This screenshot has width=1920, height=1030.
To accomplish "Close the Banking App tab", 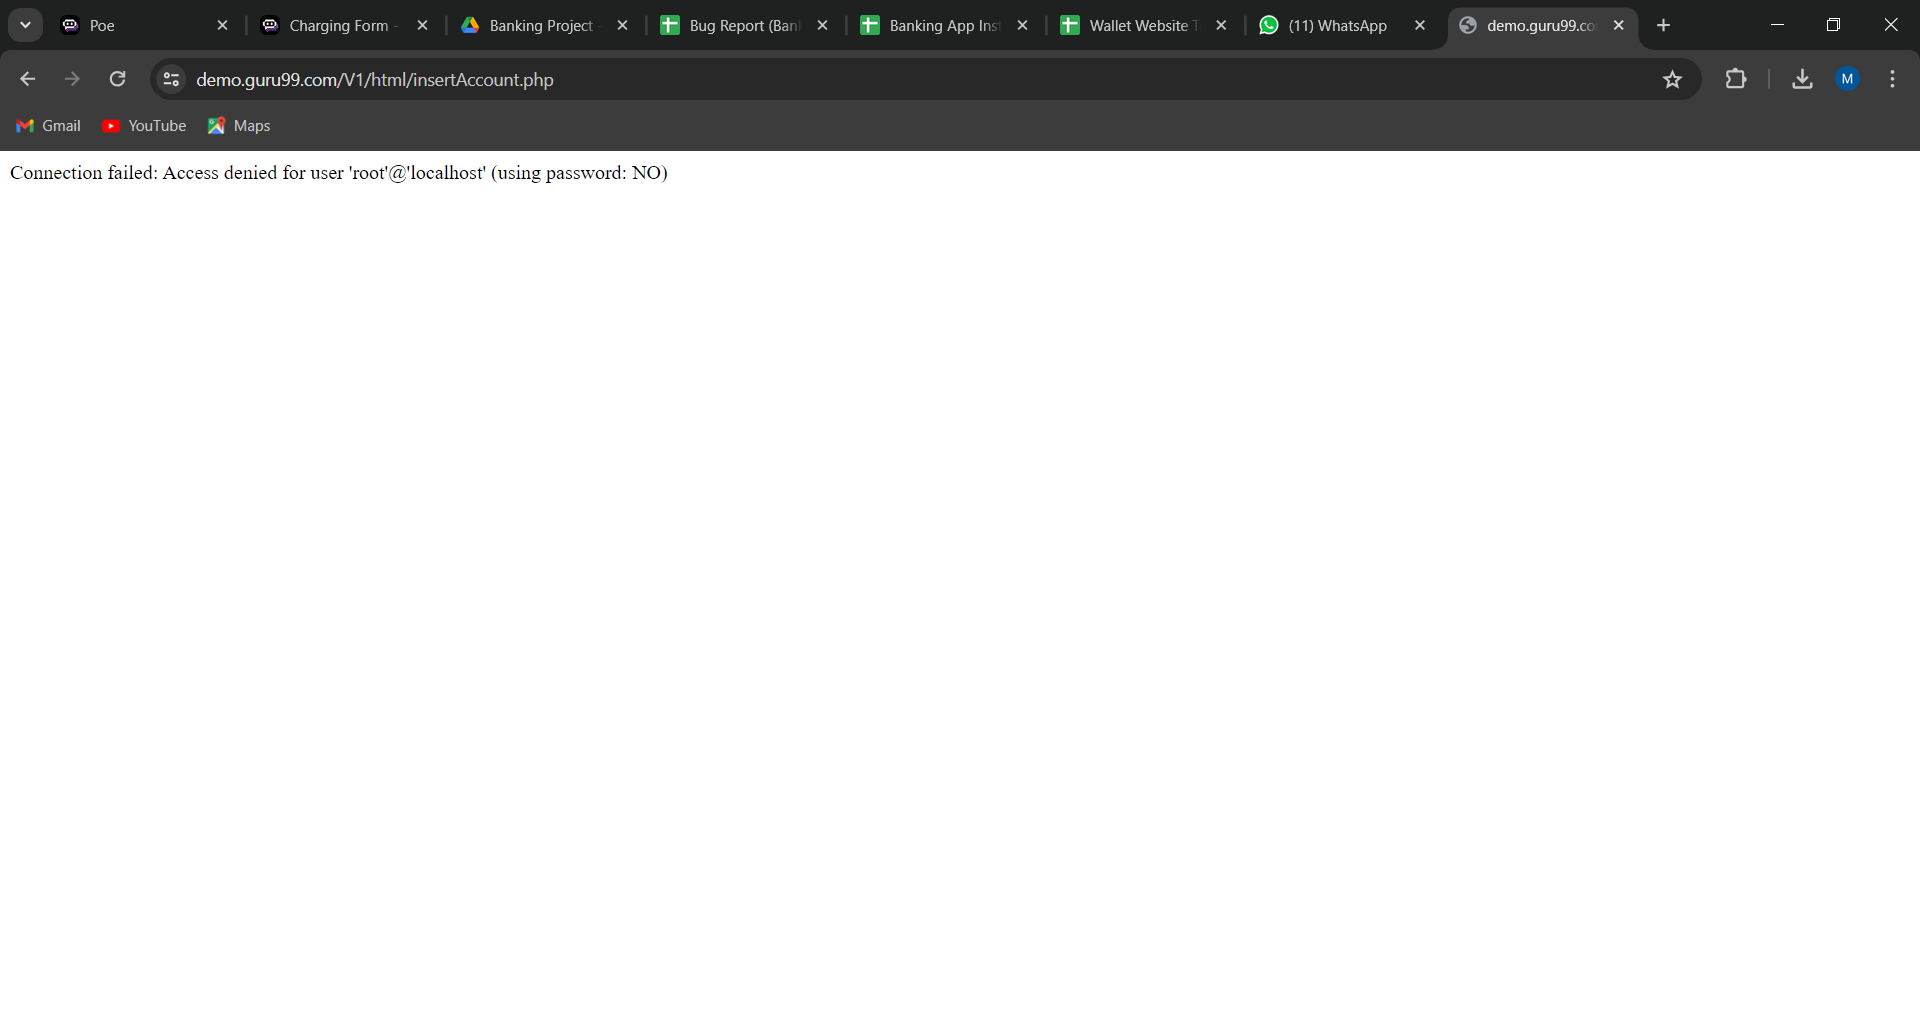I will pyautogui.click(x=1022, y=25).
